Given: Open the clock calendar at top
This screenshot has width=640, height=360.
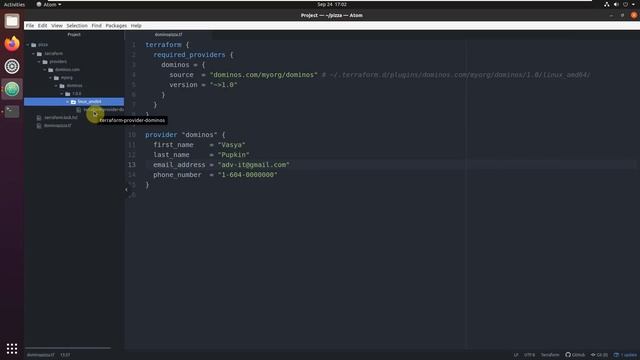Looking at the screenshot, I should pos(332,4).
